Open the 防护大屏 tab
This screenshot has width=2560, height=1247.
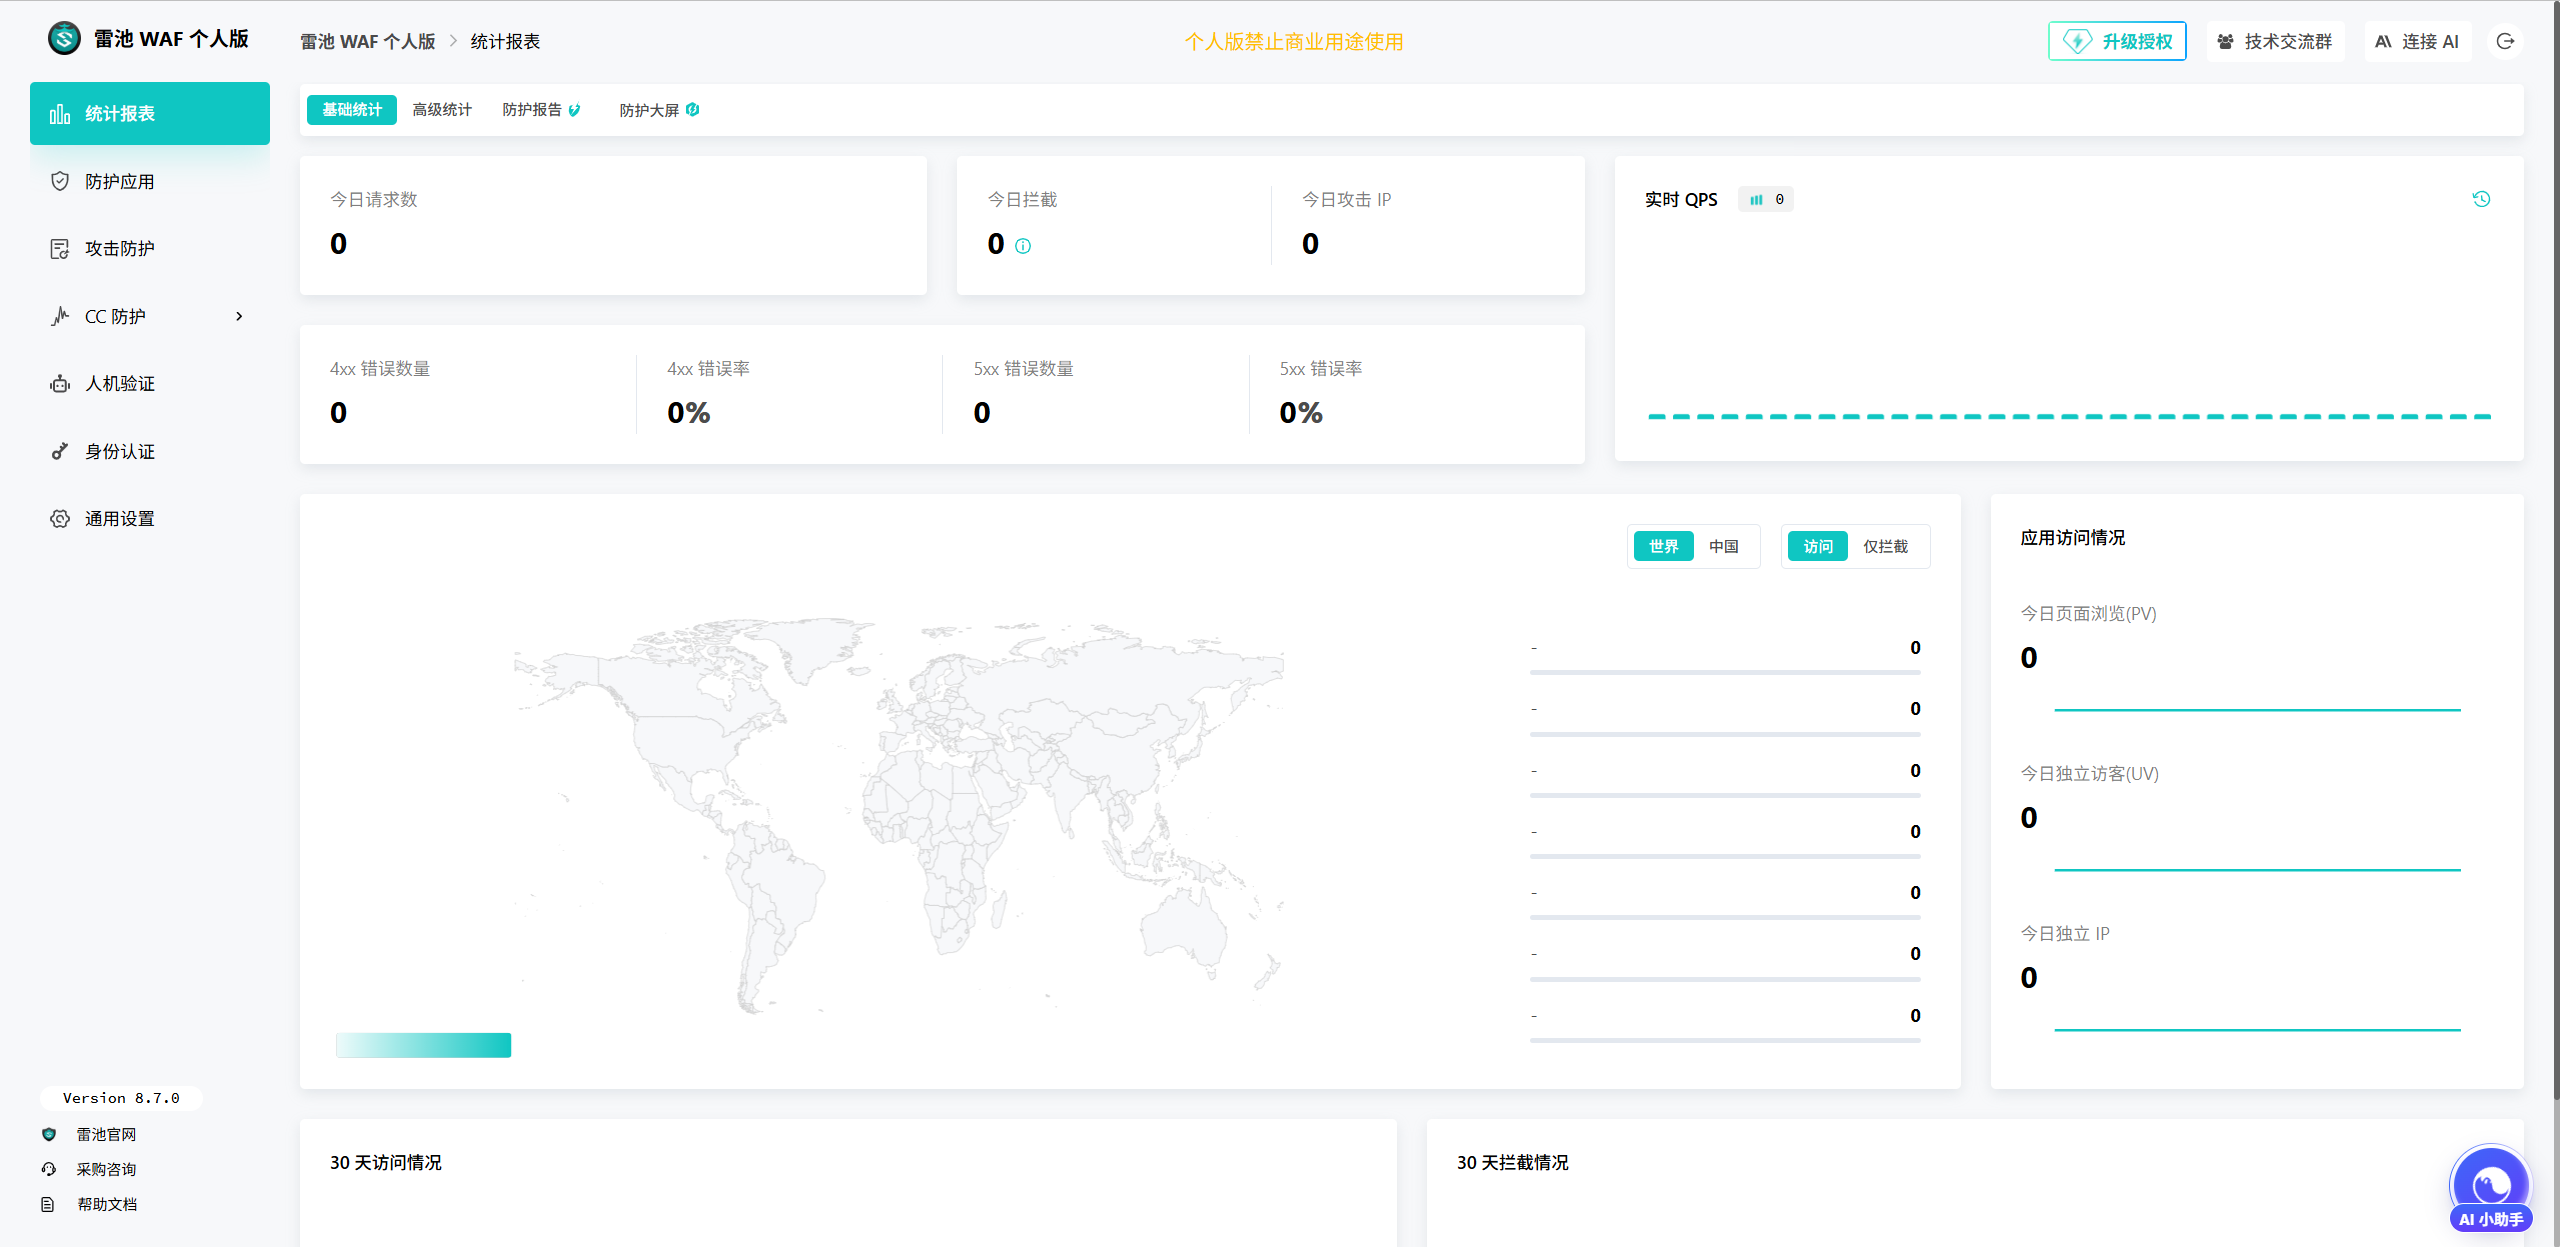pos(649,110)
